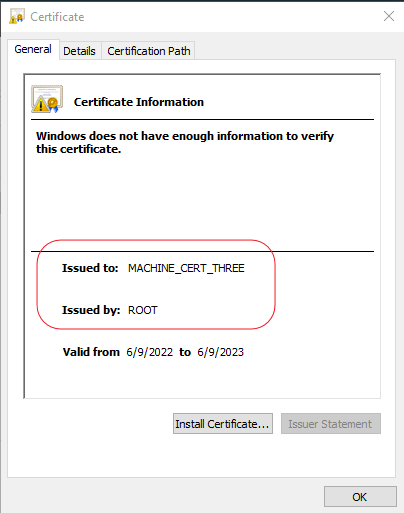Click the 6/9/2023 expiry date
This screenshot has height=513, width=404.
click(x=221, y=352)
